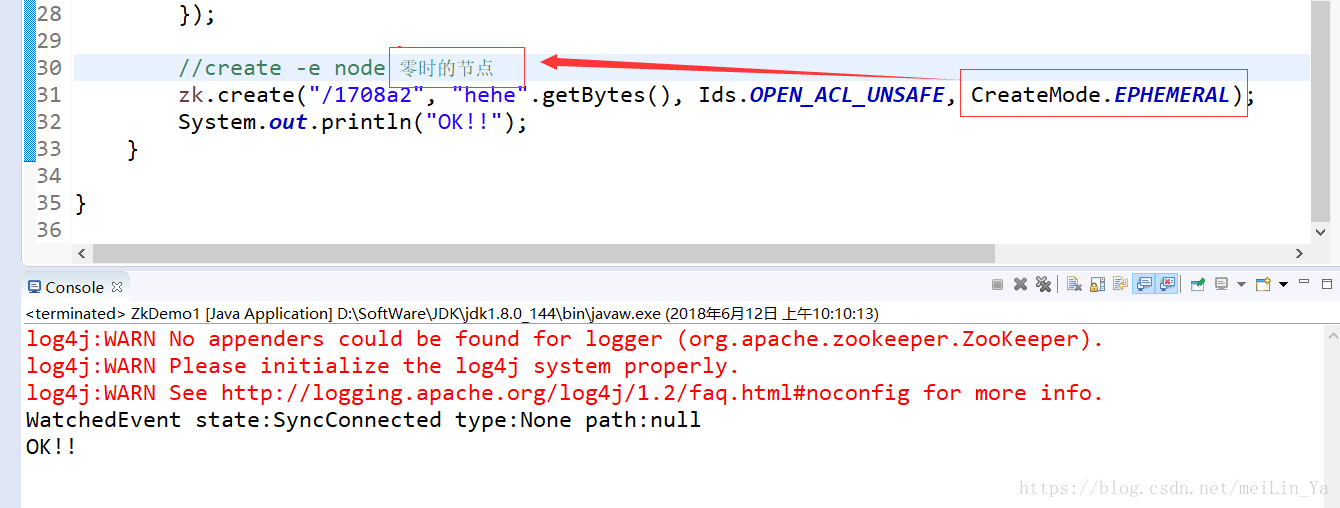Clear the Console output
The height and width of the screenshot is (508, 1340).
(x=1074, y=284)
